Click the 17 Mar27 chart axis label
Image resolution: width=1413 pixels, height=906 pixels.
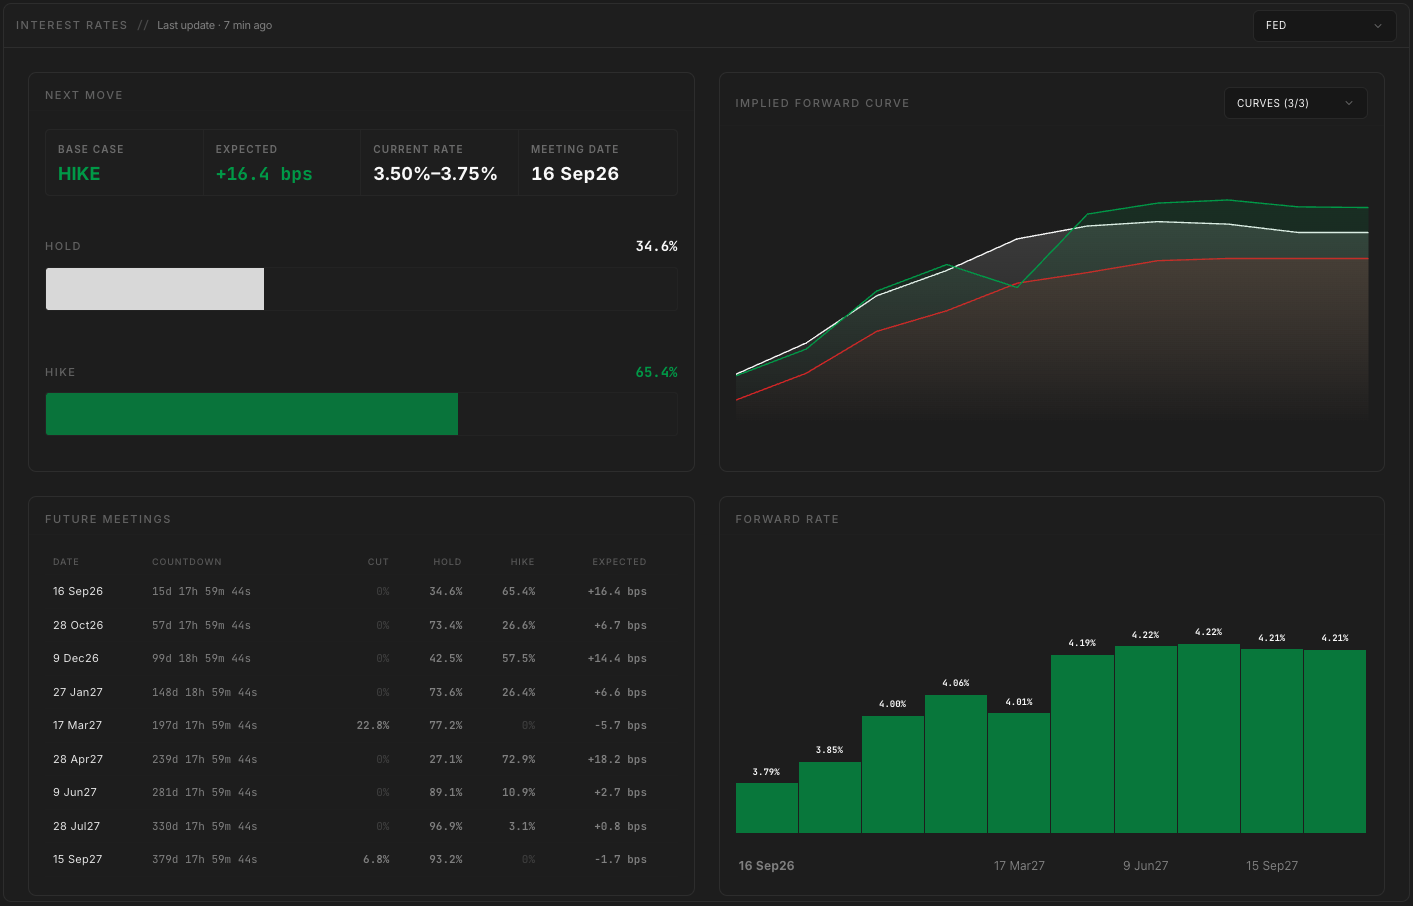(1019, 866)
